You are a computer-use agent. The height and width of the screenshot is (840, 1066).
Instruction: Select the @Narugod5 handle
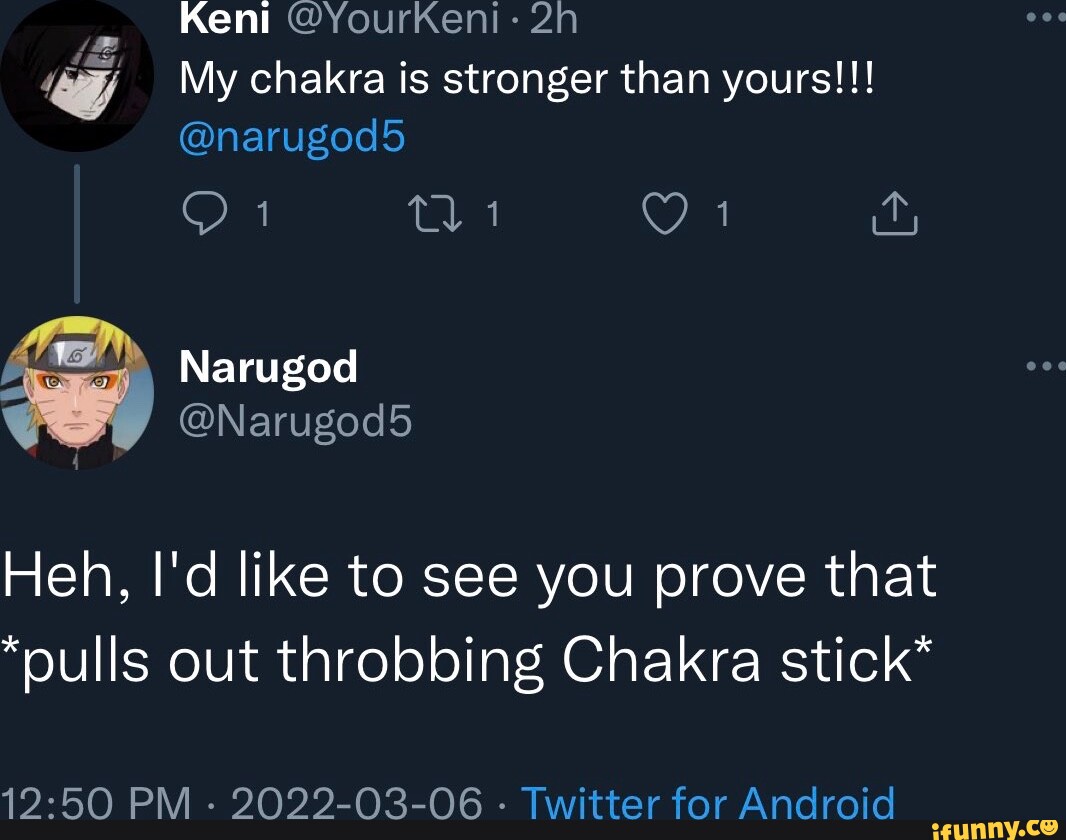tap(294, 422)
